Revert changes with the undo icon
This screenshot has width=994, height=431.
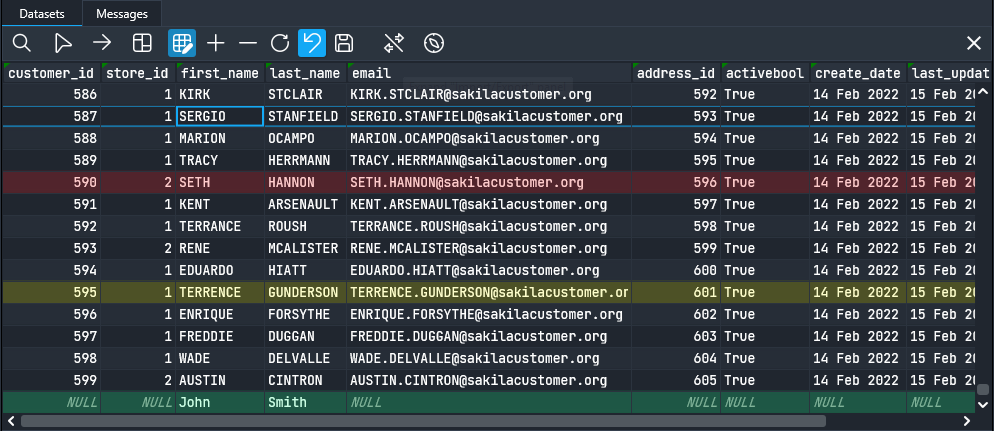point(312,43)
